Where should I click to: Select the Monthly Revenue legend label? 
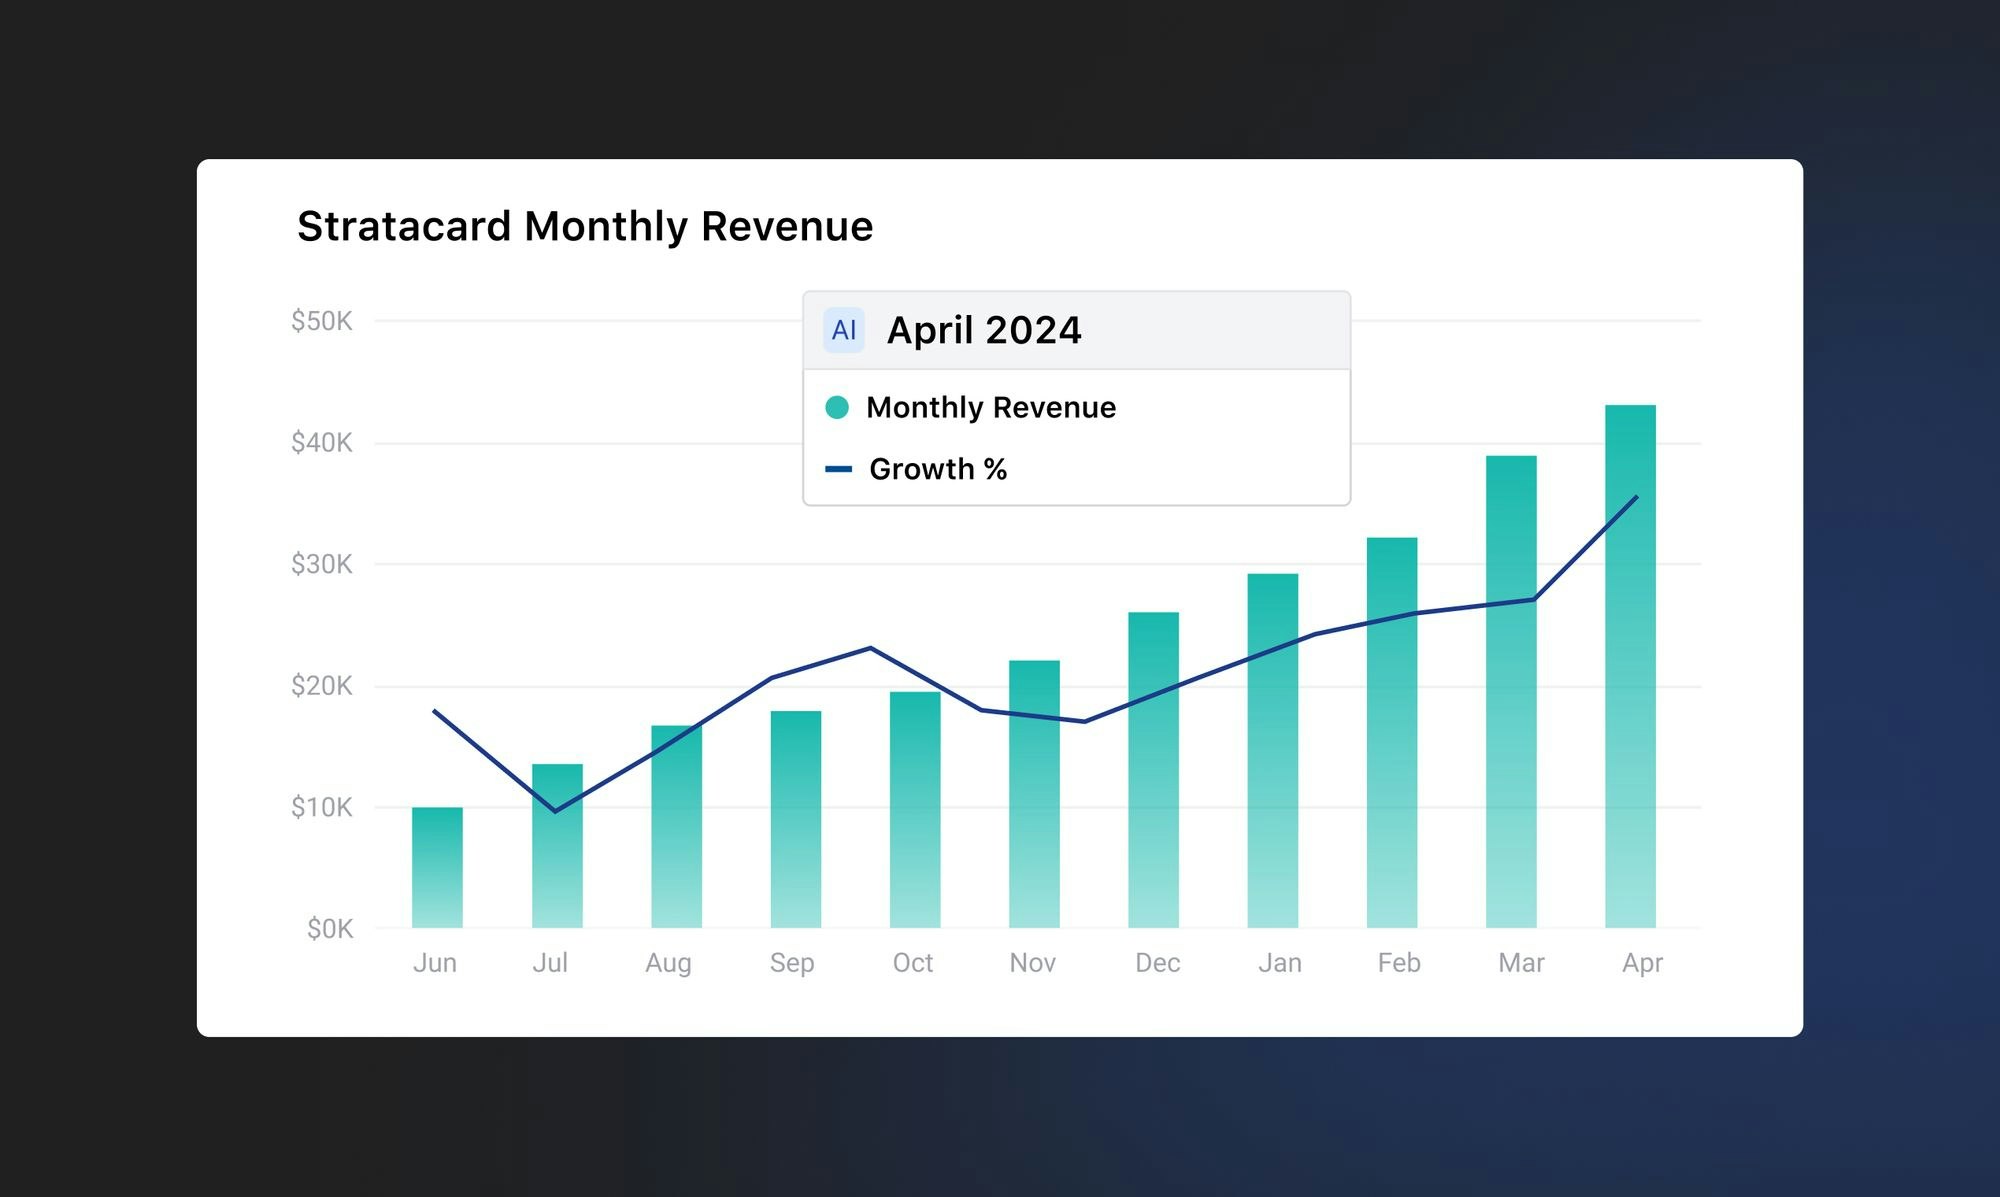(x=990, y=407)
